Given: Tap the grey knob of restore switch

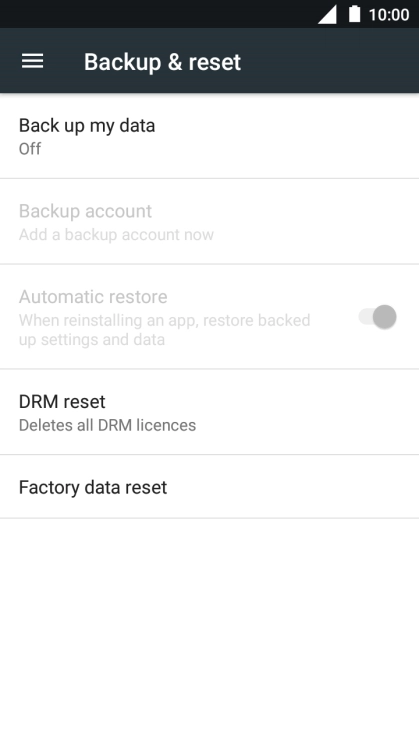Looking at the screenshot, I should pos(385,317).
